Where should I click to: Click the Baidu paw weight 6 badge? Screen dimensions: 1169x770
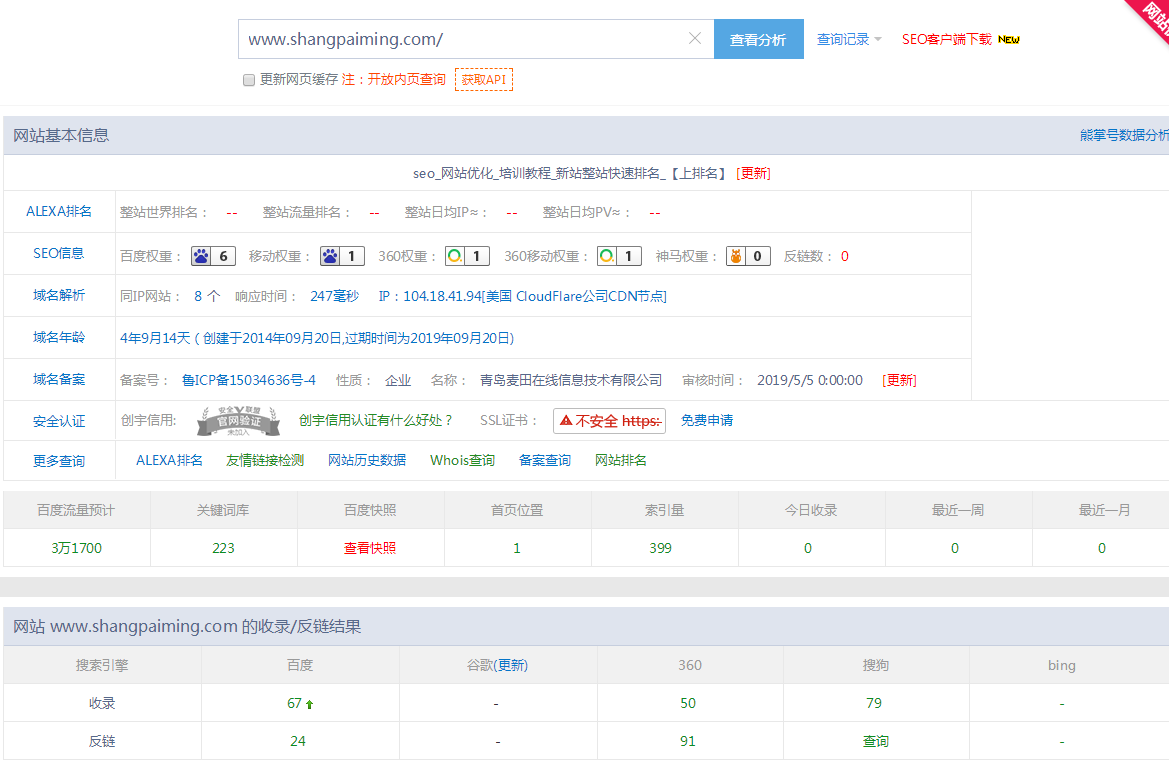[x=213, y=256]
